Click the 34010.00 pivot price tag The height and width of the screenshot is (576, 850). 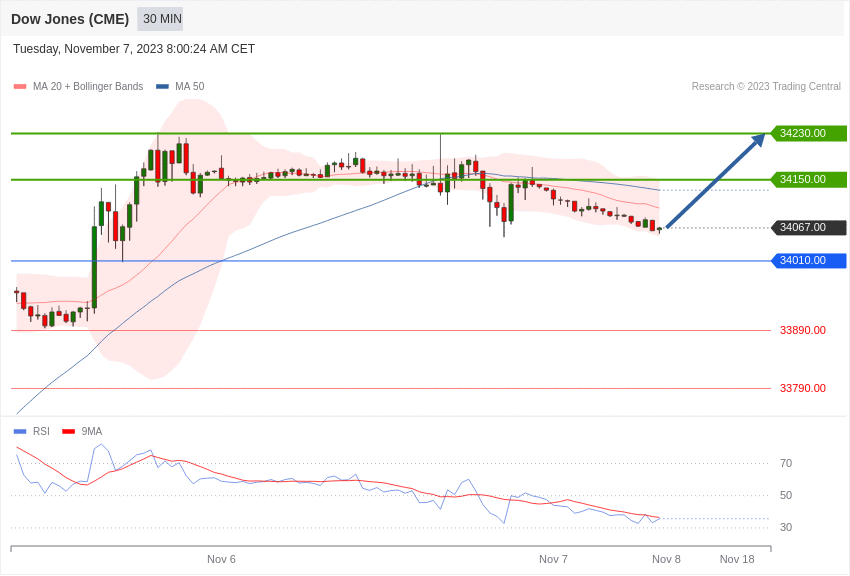pos(808,261)
